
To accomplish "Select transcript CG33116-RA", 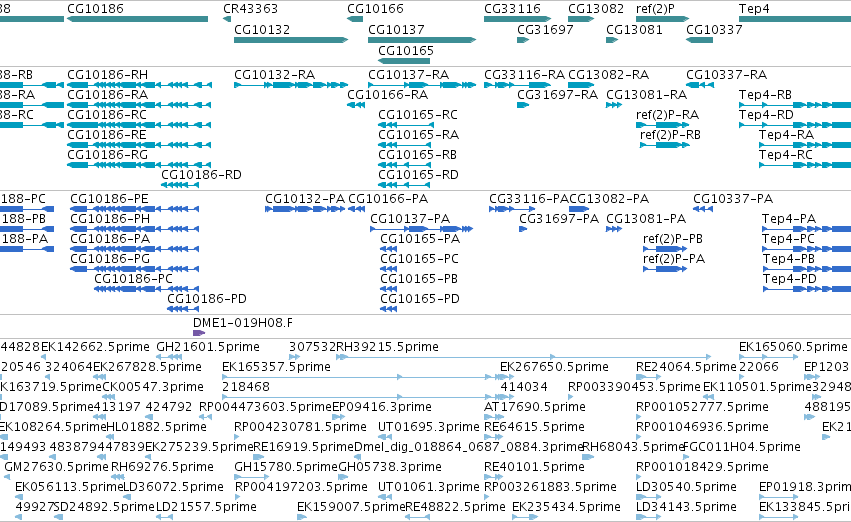I will (x=517, y=85).
